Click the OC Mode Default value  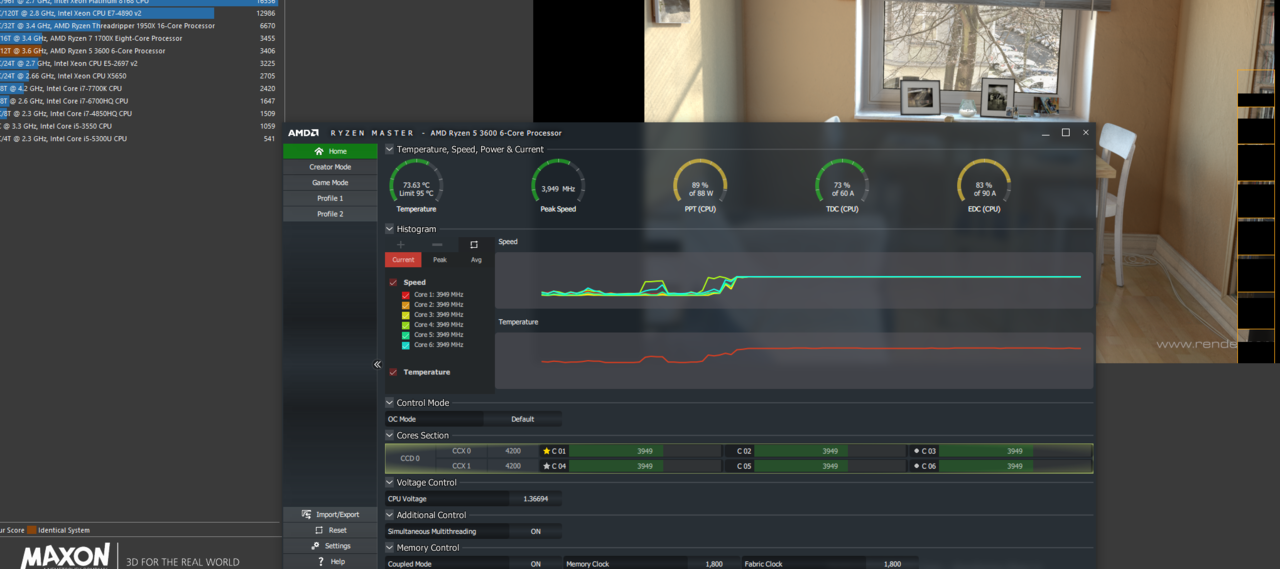point(522,419)
